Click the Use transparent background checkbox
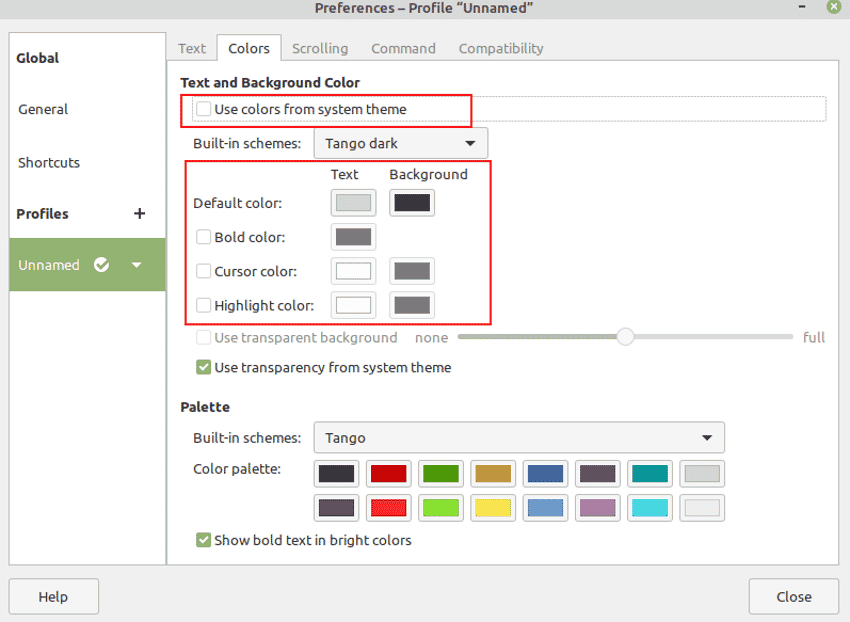850x622 pixels. (x=203, y=337)
